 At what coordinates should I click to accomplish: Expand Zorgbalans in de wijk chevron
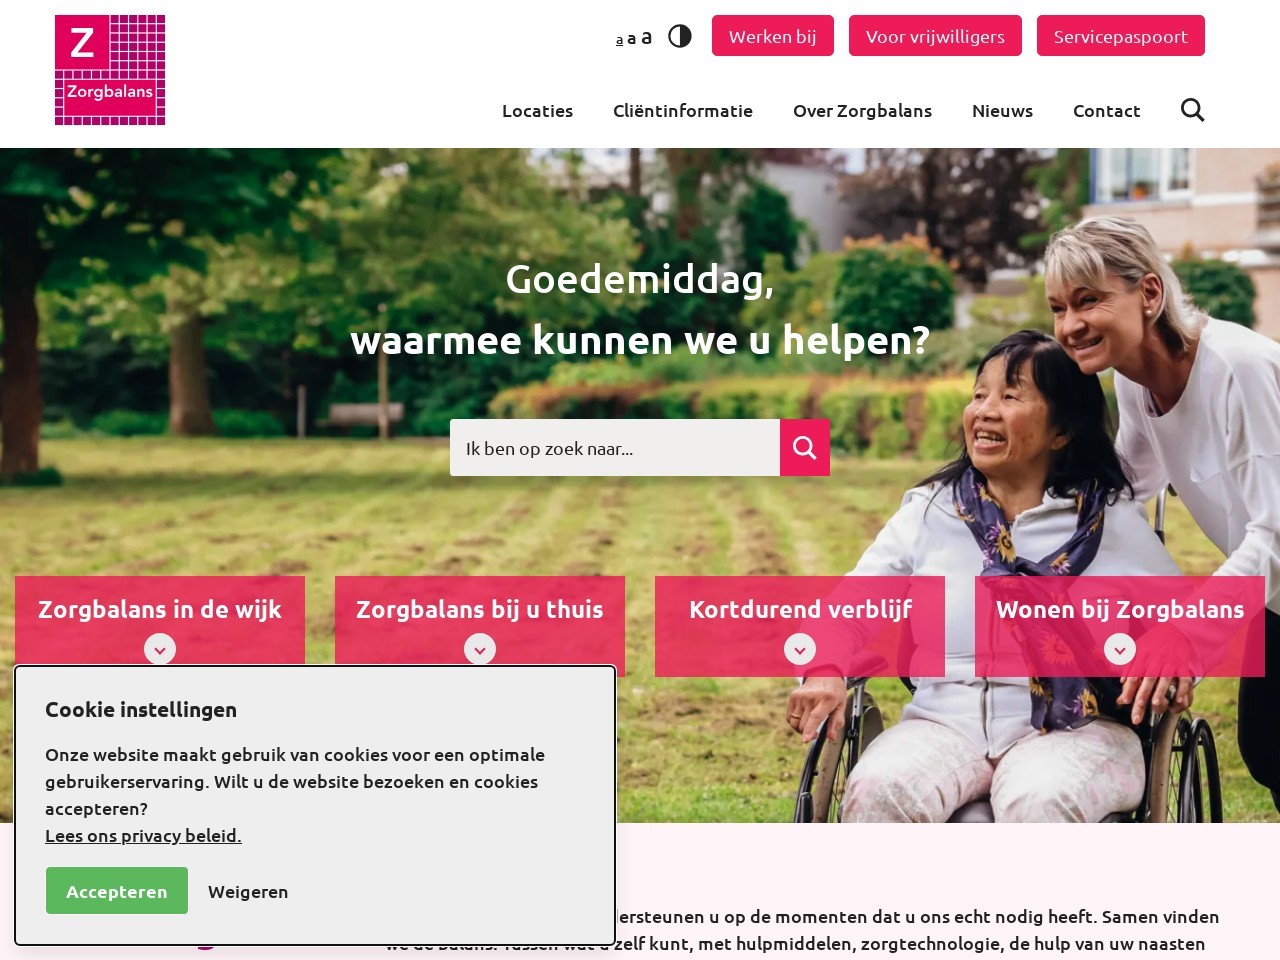pos(160,649)
